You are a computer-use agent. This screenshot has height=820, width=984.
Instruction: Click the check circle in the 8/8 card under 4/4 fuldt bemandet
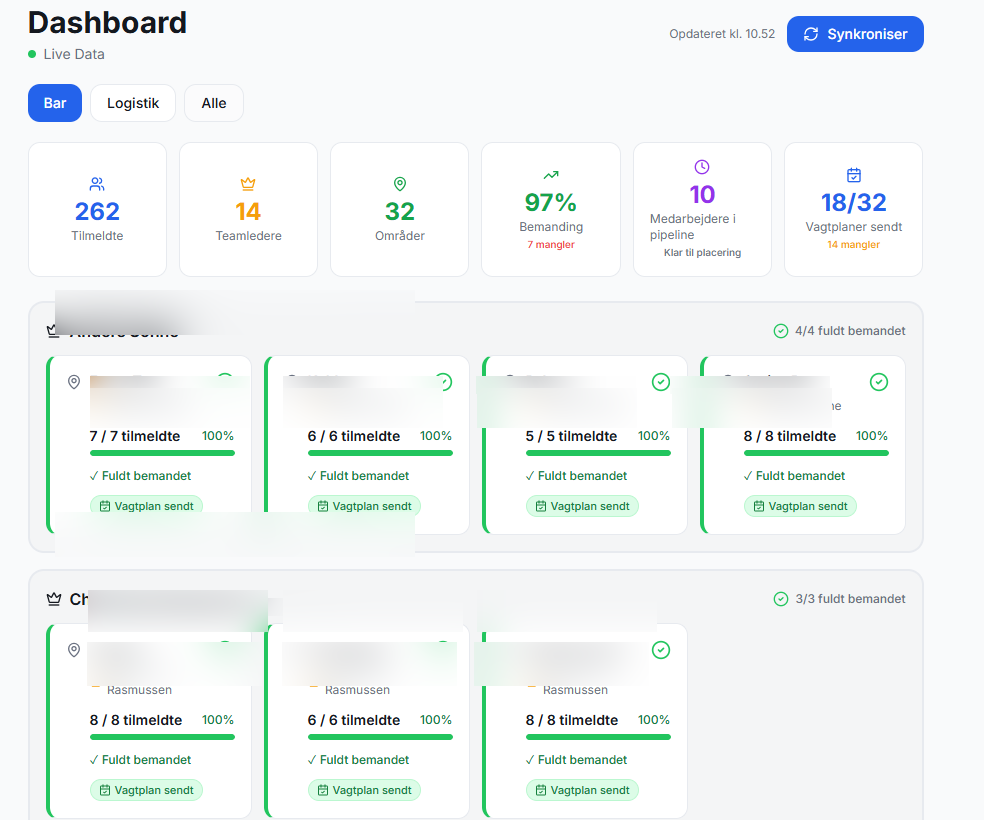tap(879, 382)
